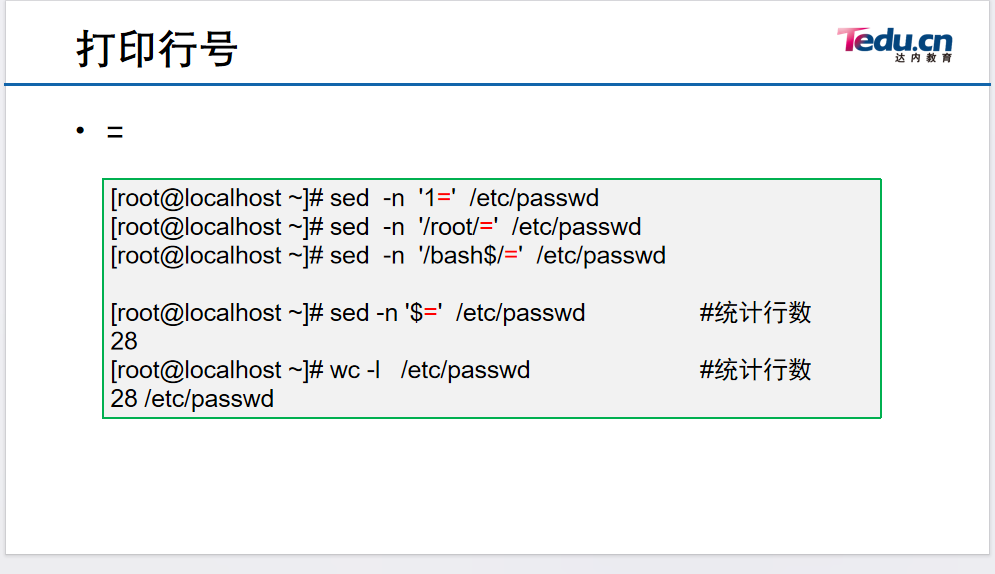The width and height of the screenshot is (995, 574).
Task: Click the sed '/bash$/=' command line
Action: click(388, 255)
